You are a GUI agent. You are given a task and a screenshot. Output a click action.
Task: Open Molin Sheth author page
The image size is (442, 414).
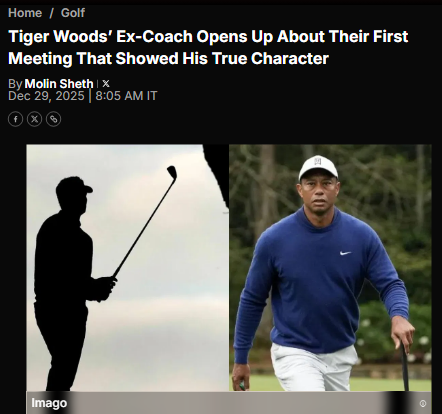pos(59,83)
